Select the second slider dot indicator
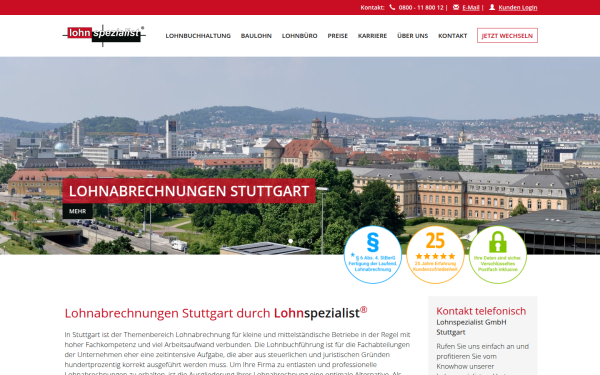Image resolution: width=600 pixels, height=375 pixels. 300,241
